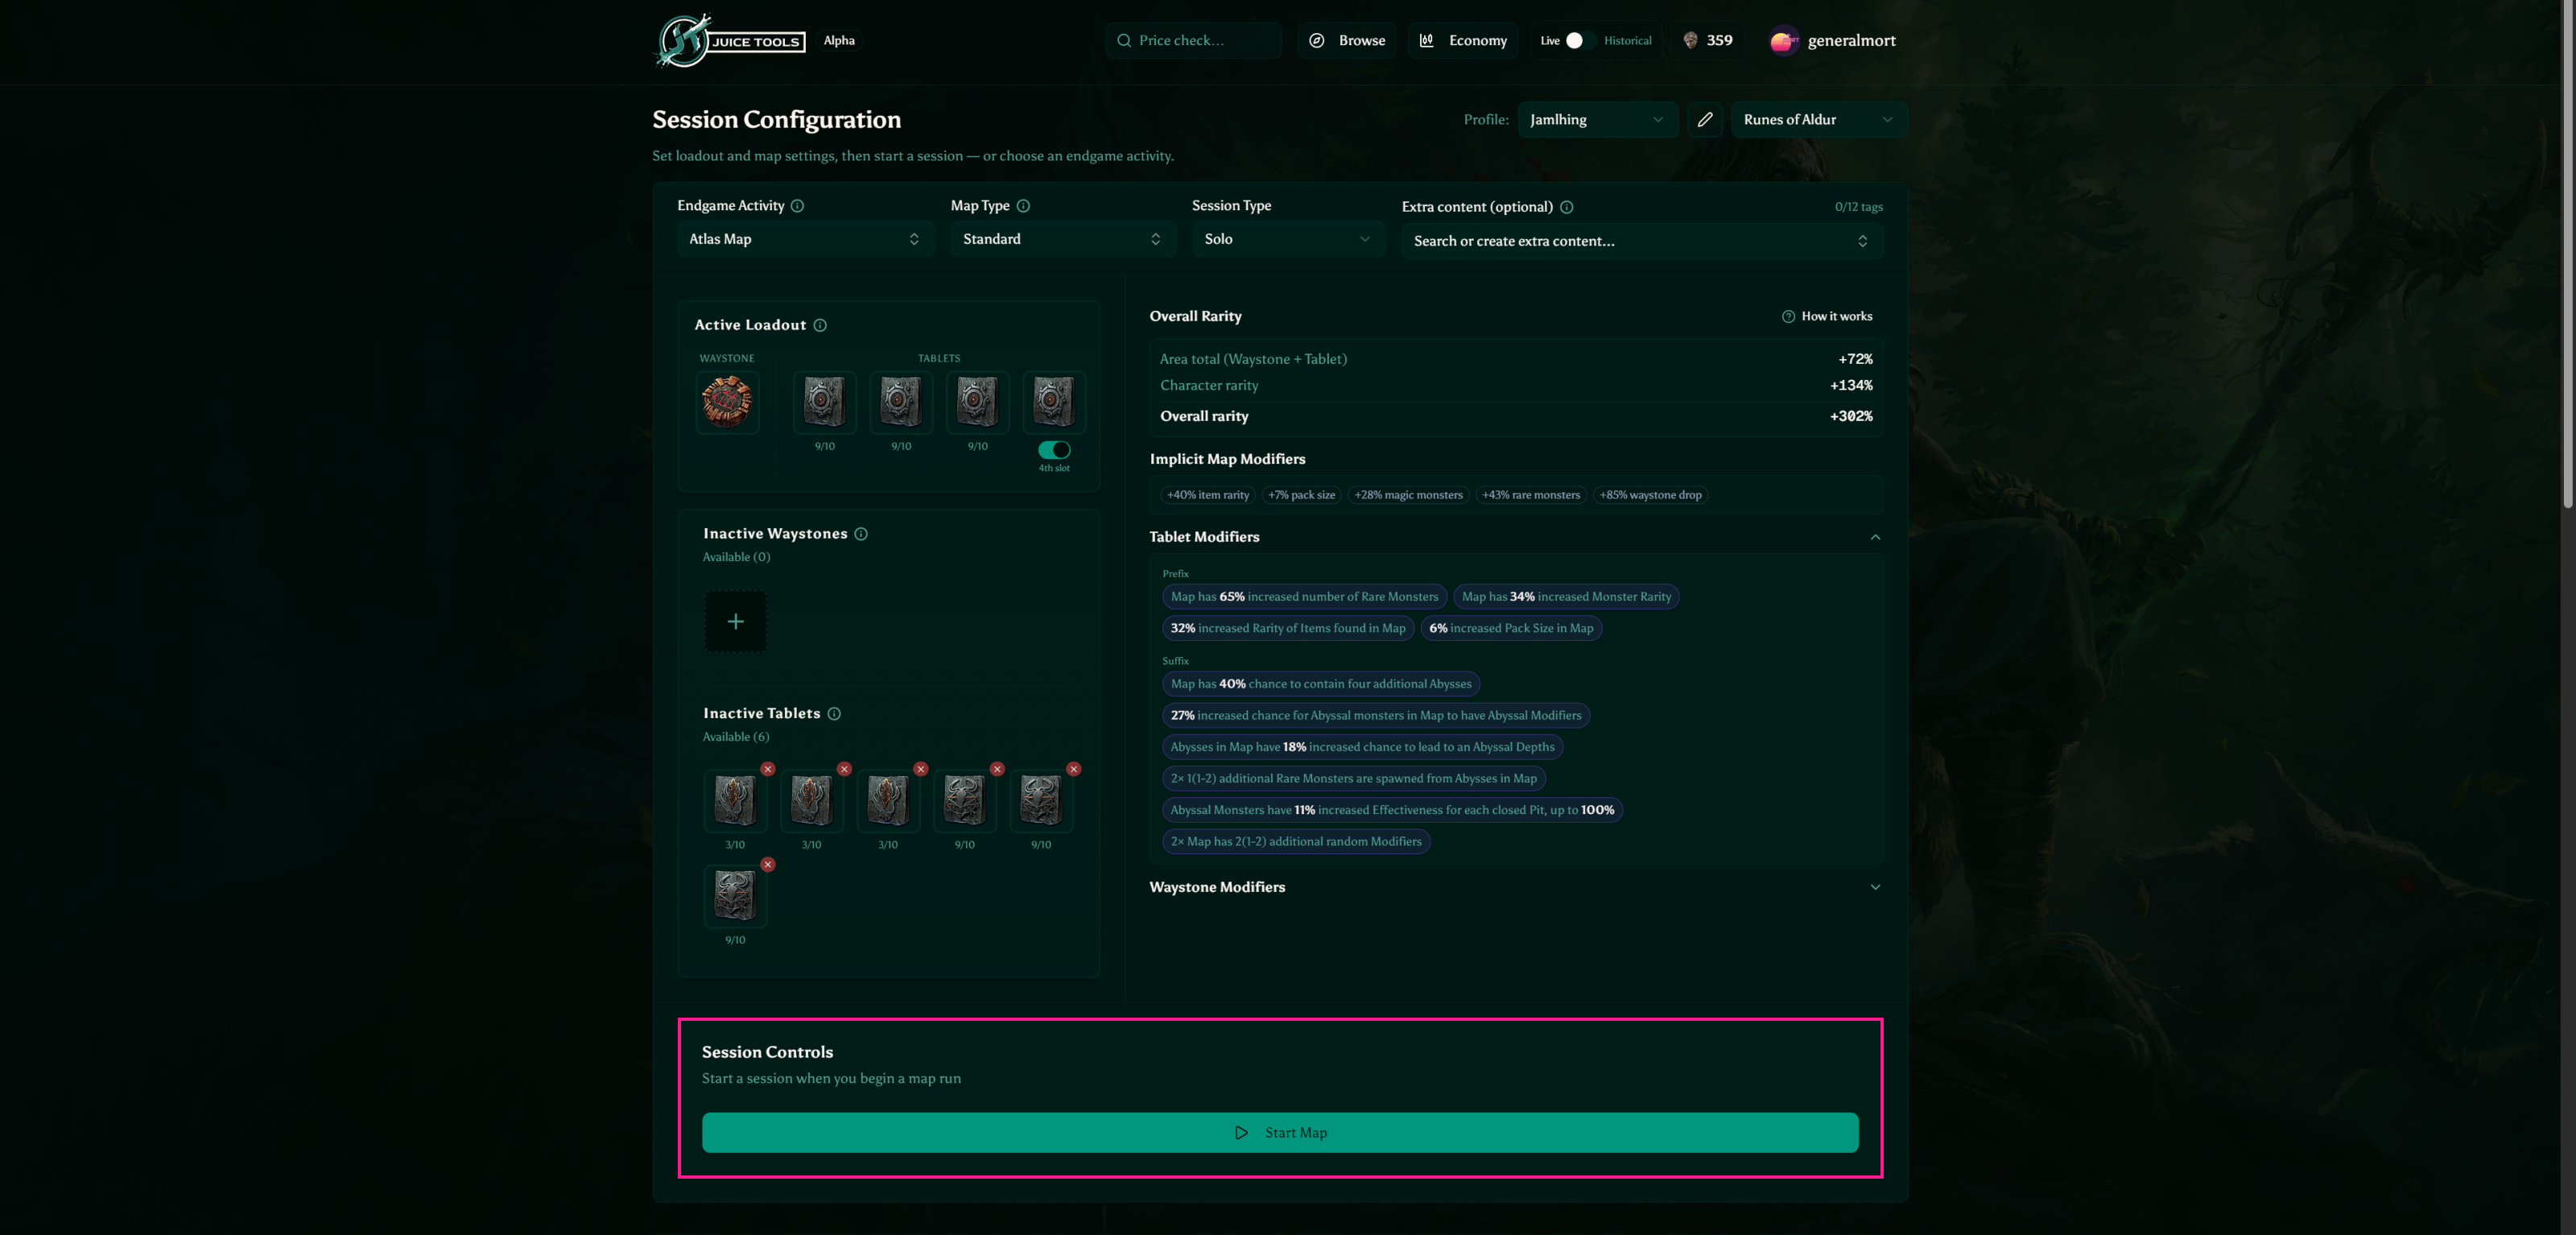Open the Browse page
Screen dimensions: 2576x1235
pyautogui.click(x=1347, y=40)
